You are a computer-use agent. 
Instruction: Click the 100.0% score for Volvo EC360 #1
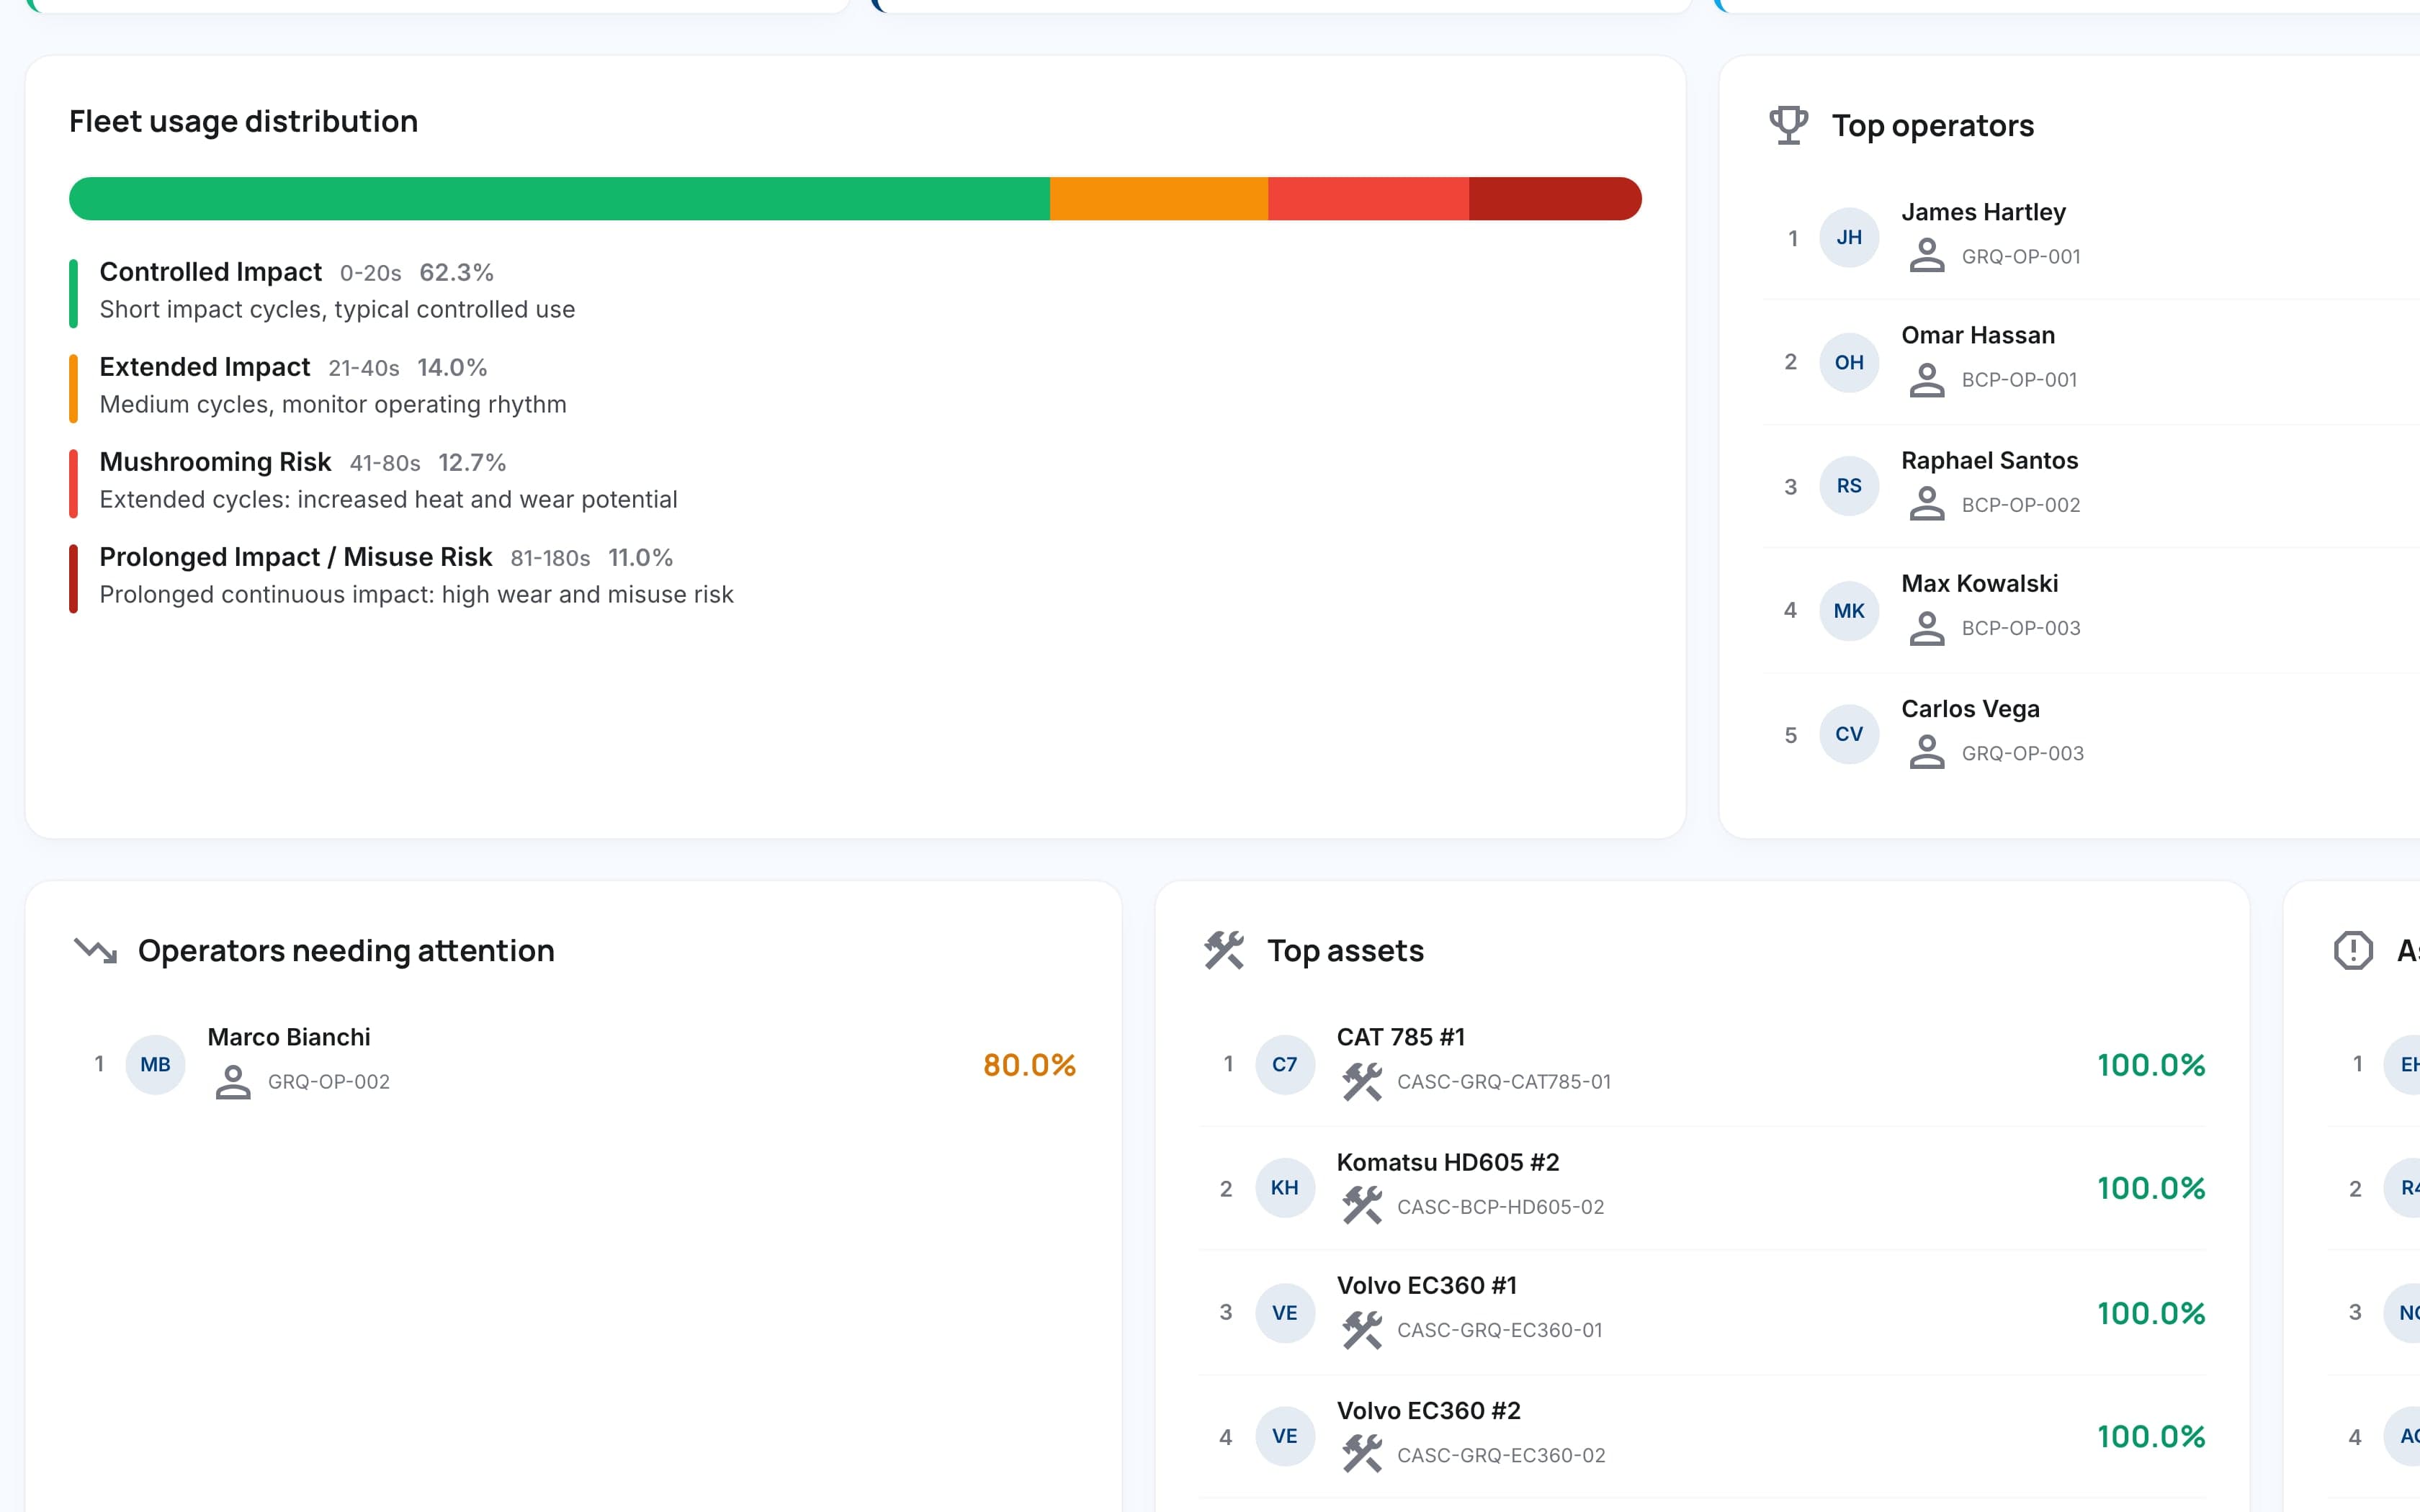[x=2151, y=1313]
